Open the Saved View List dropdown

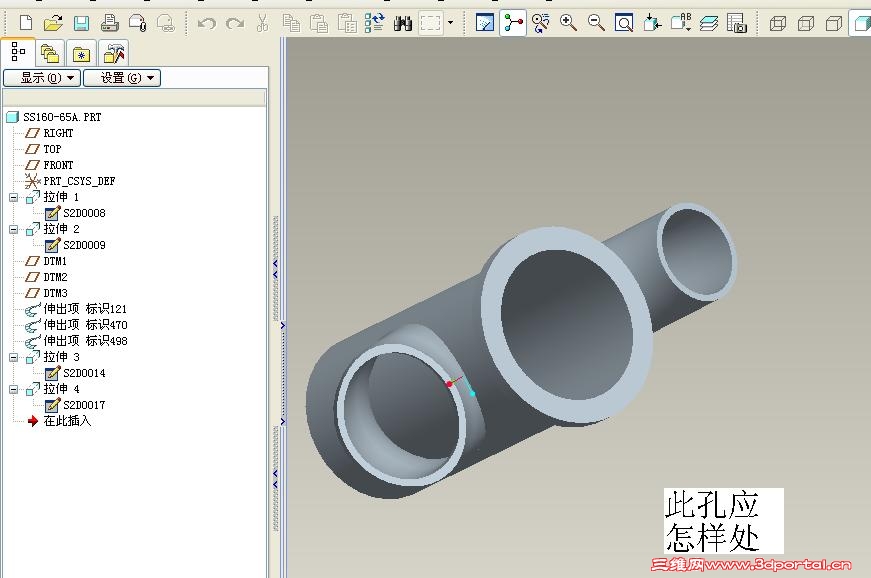[x=680, y=23]
